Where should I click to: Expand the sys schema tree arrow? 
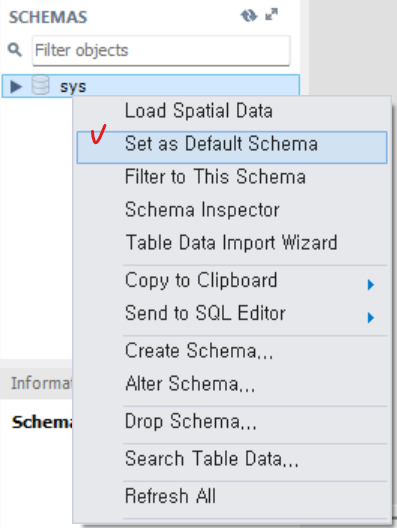(x=15, y=87)
